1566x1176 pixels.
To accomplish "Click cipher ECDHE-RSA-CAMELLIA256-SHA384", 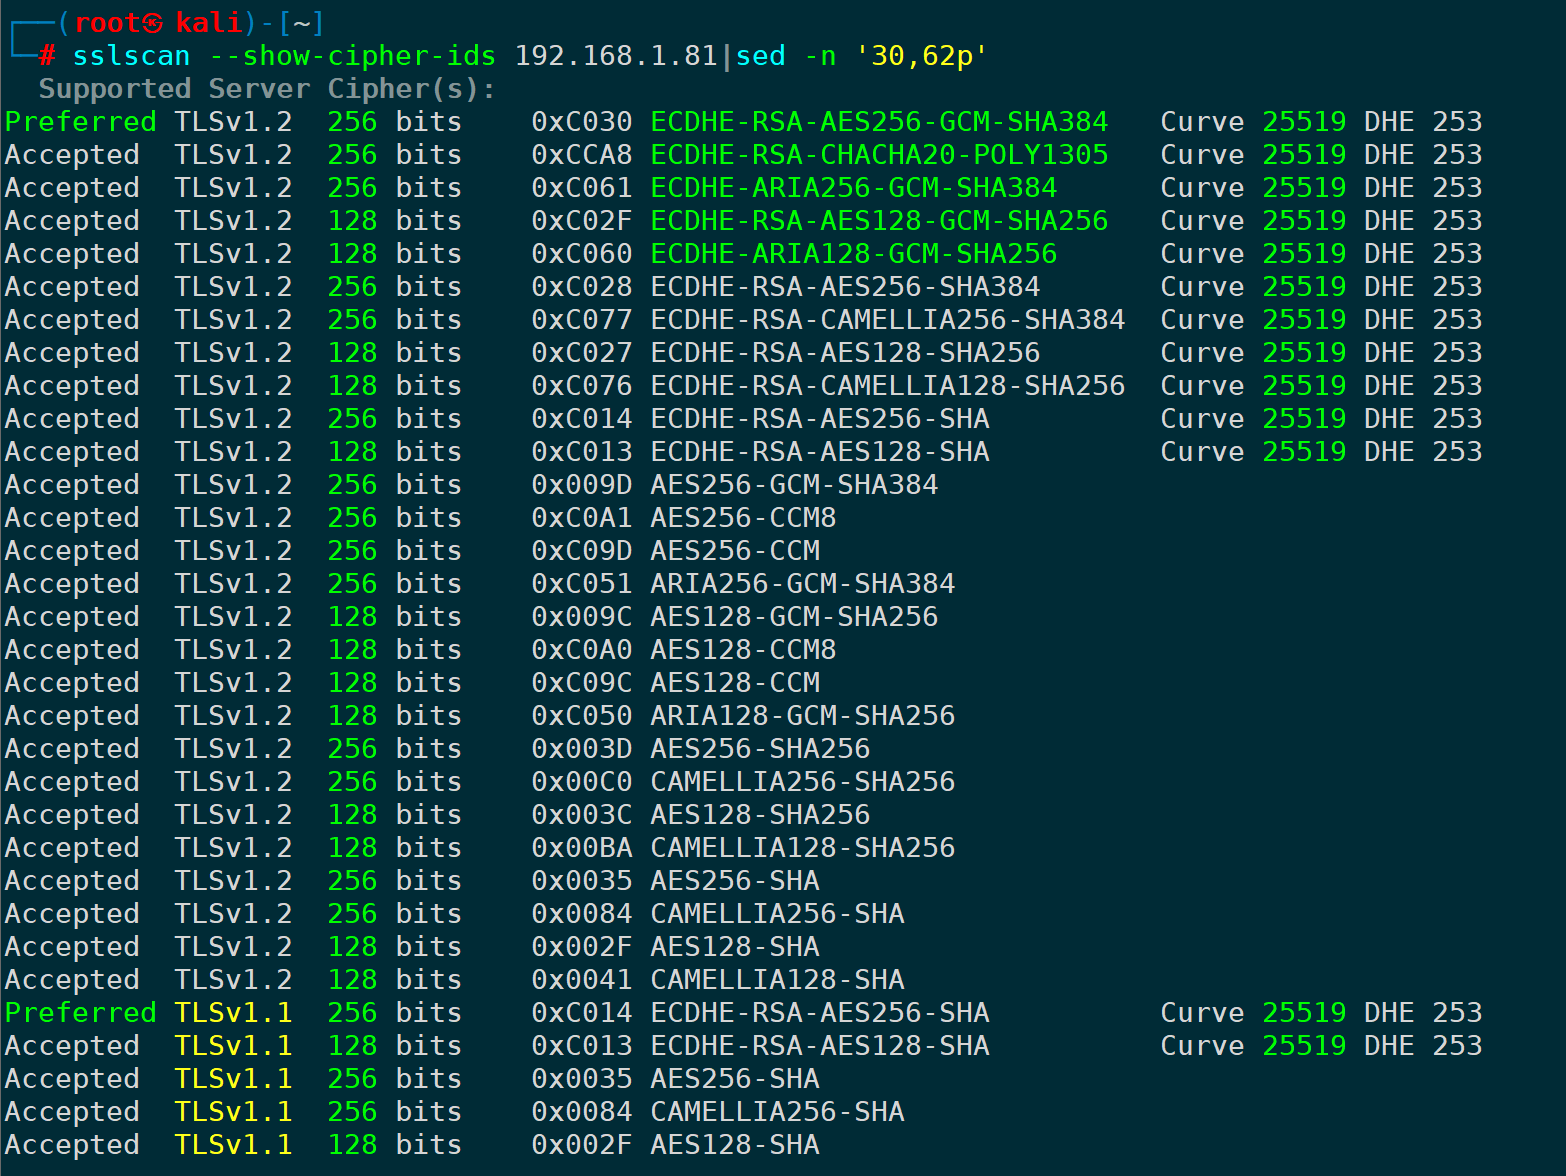I will click(888, 320).
